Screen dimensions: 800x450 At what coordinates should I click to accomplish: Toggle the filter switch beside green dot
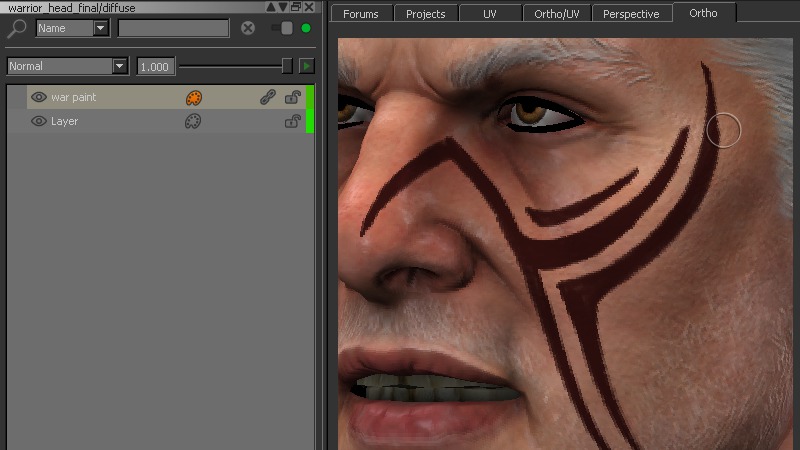282,28
